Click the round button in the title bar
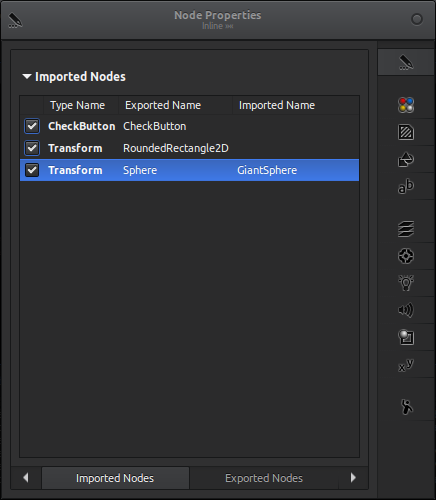Image resolution: width=436 pixels, height=500 pixels. [x=417, y=19]
